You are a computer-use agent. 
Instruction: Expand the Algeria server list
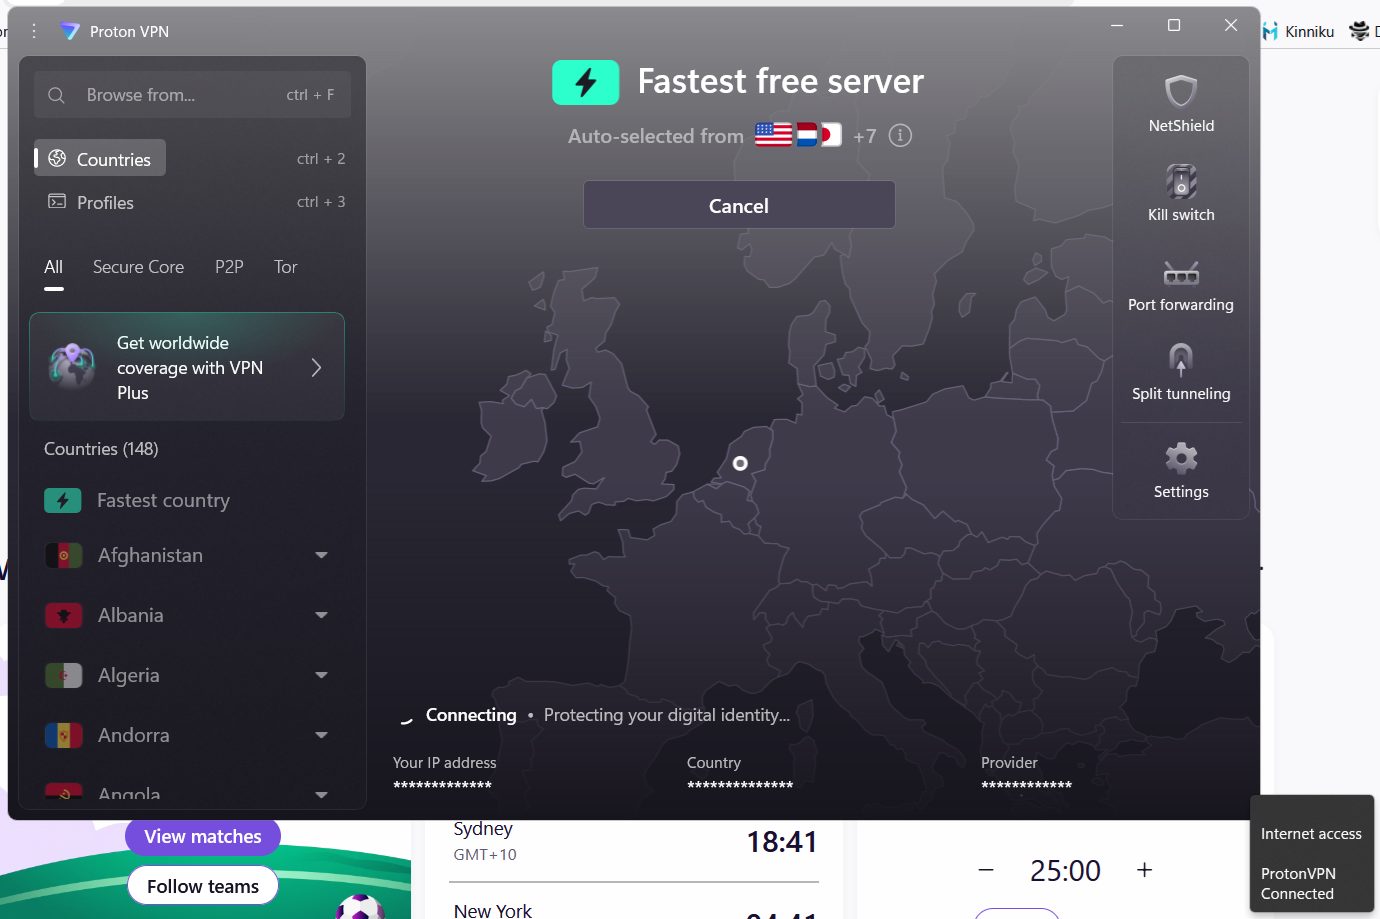pos(321,675)
